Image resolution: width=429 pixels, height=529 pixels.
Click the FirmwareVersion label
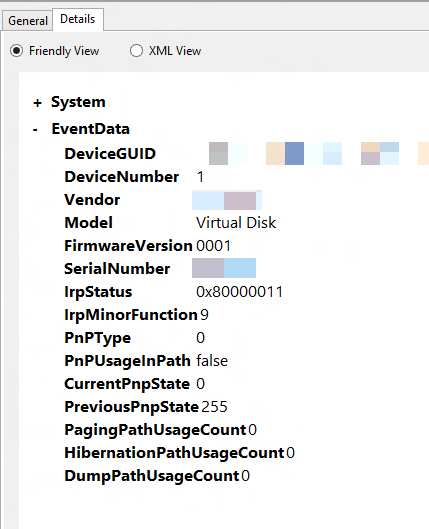(128, 246)
